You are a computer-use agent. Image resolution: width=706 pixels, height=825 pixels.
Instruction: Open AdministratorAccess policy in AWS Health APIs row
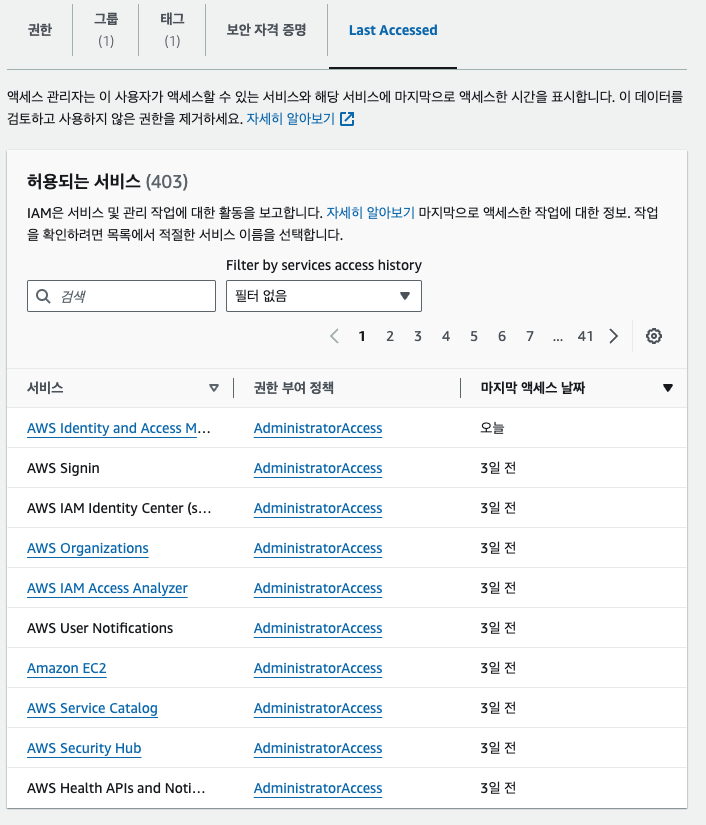coord(318,788)
